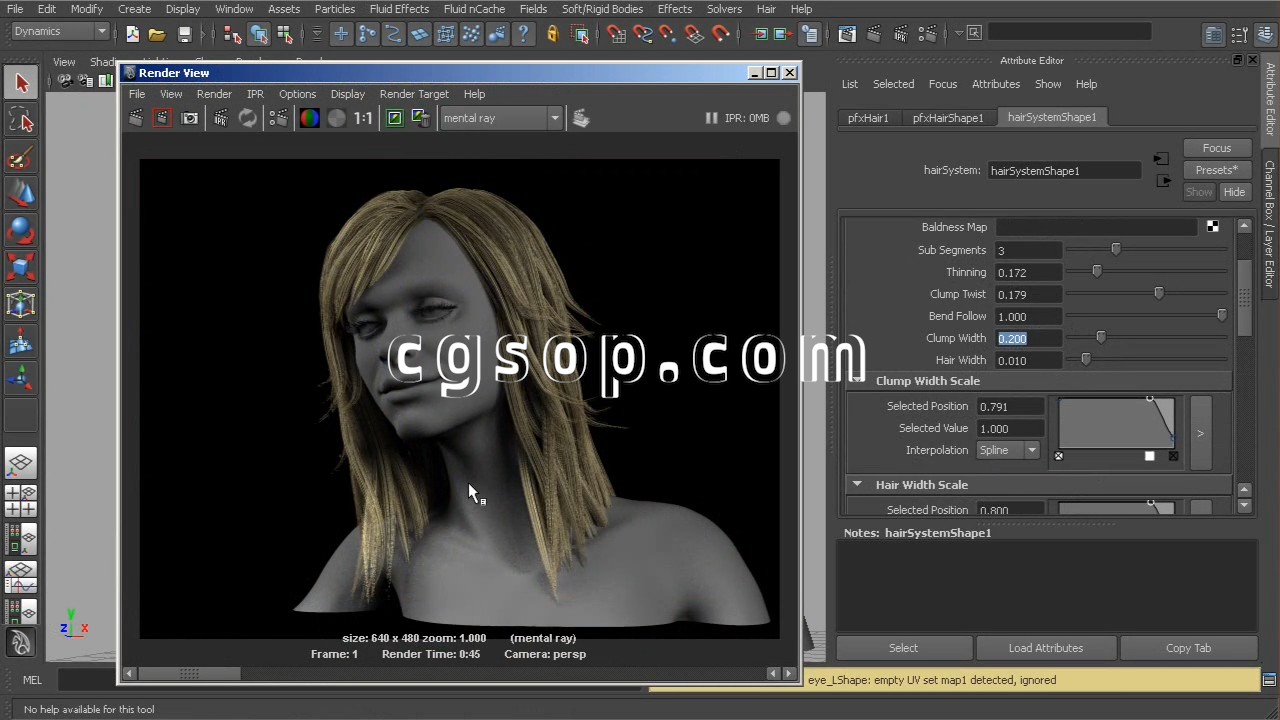
Task: Select the Lasso tool in the toolbox
Action: (21, 122)
